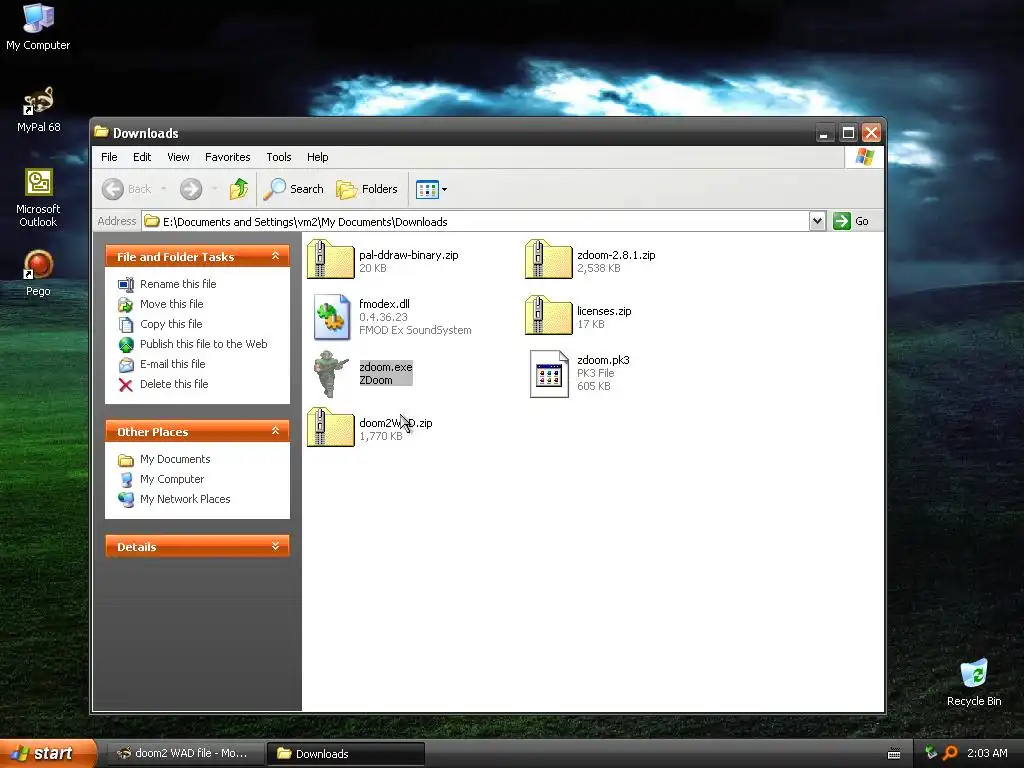Click Copy this file

tap(171, 324)
